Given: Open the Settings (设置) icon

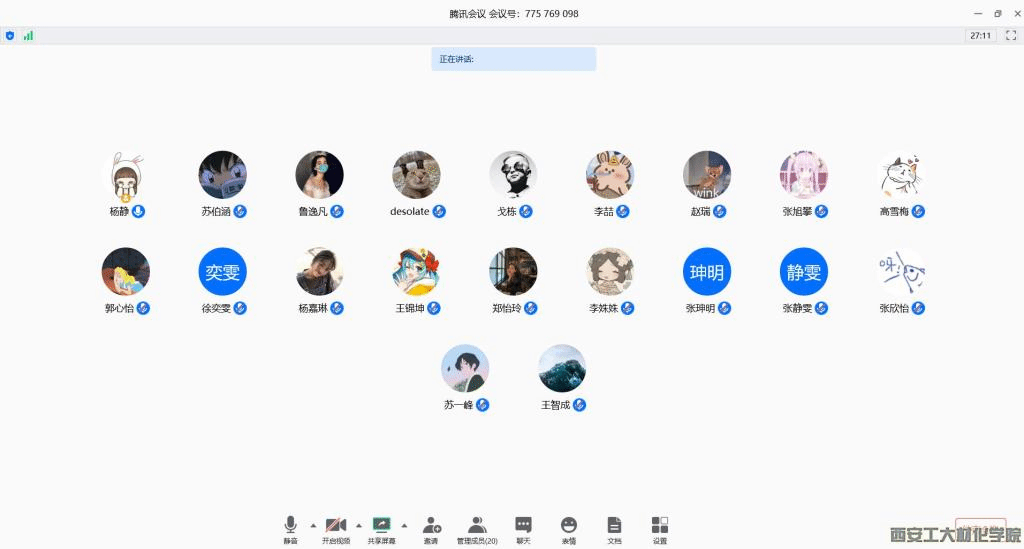Looking at the screenshot, I should pos(660,527).
